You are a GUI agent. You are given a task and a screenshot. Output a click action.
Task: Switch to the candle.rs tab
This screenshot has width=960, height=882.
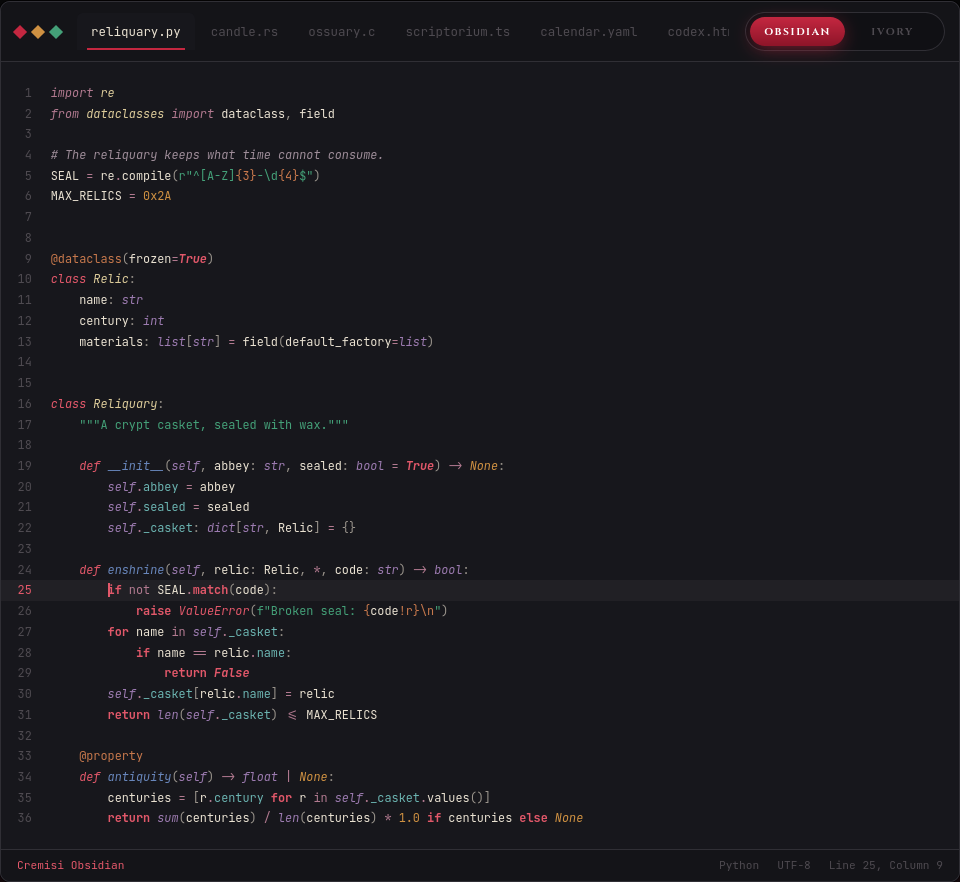coord(244,32)
